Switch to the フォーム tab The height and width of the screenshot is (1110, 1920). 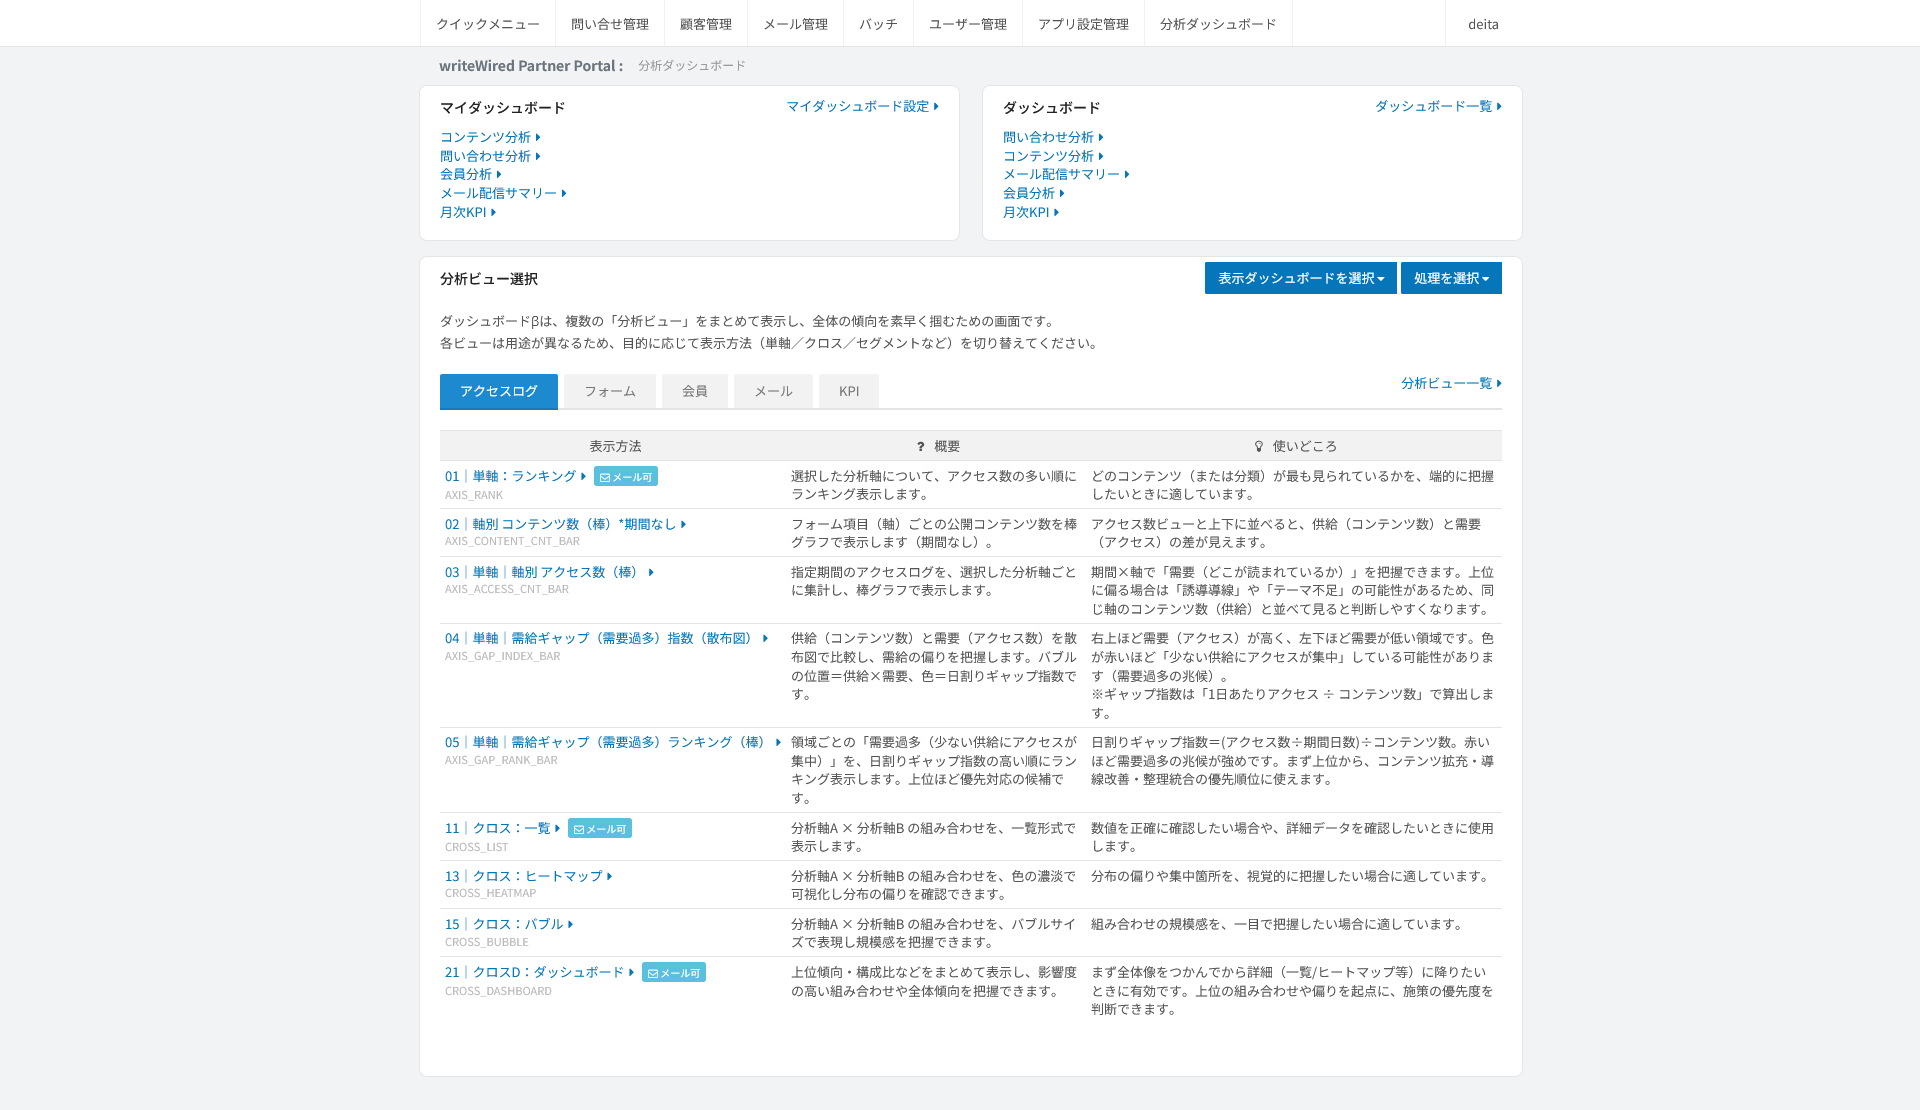pyautogui.click(x=610, y=391)
